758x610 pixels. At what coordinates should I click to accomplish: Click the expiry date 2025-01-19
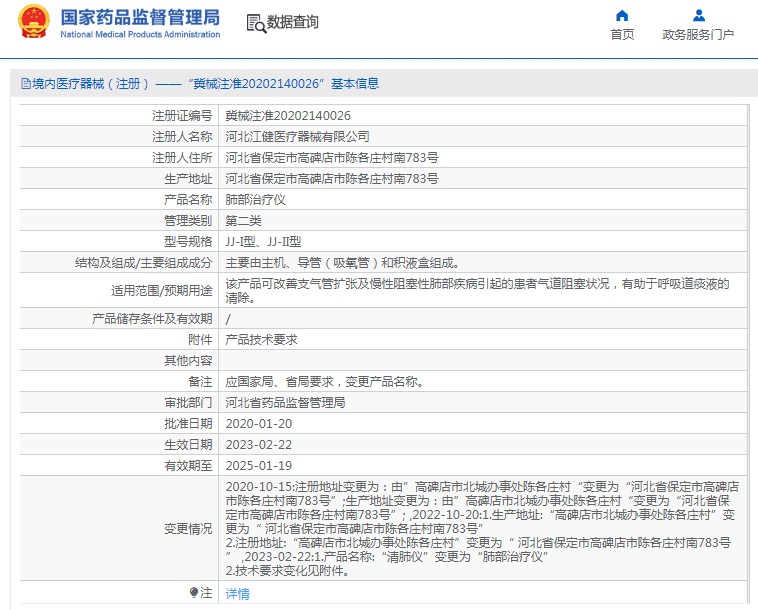click(258, 465)
